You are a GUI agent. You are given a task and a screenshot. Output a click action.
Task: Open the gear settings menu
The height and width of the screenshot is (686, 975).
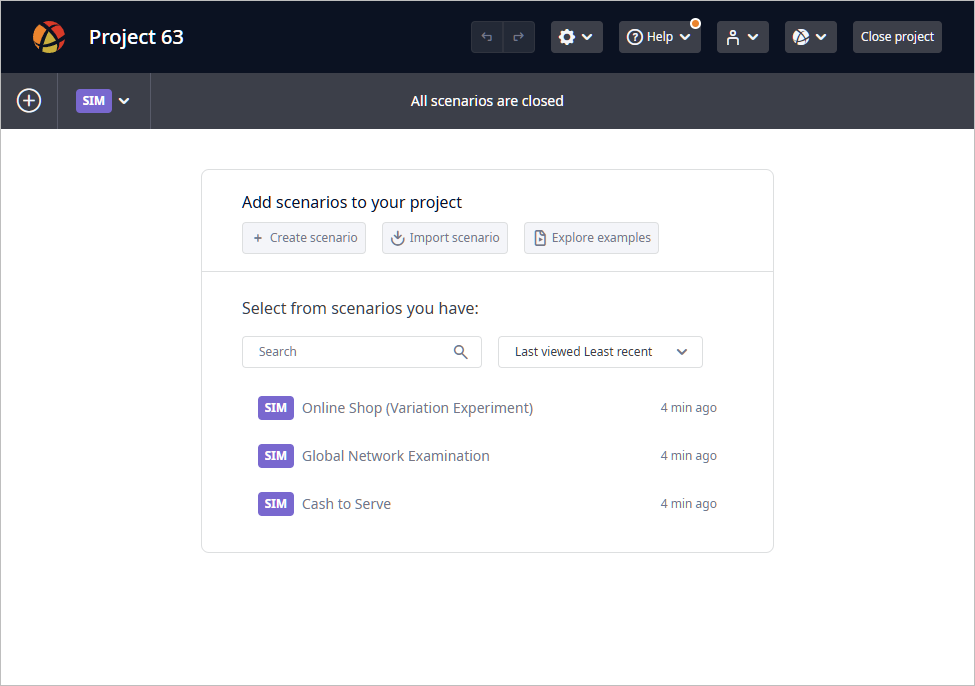tap(576, 37)
